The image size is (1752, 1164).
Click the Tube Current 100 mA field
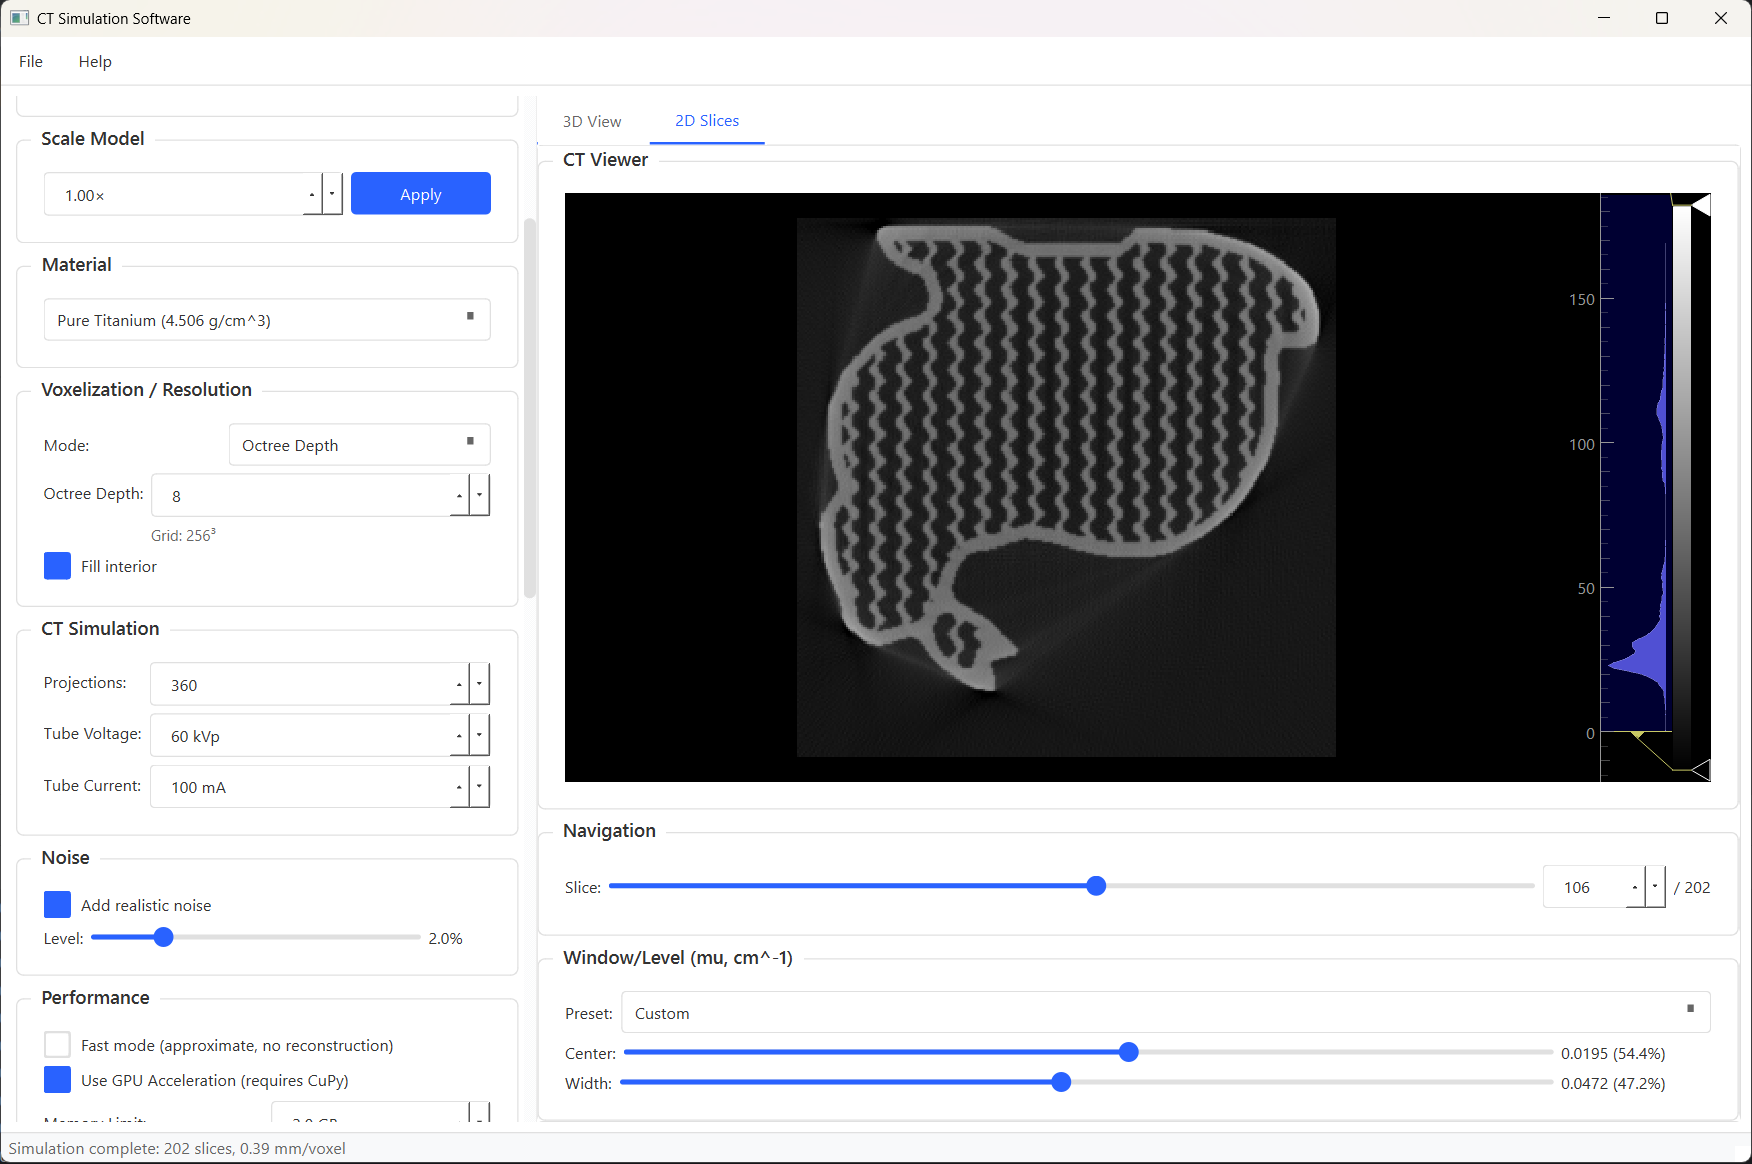point(300,787)
